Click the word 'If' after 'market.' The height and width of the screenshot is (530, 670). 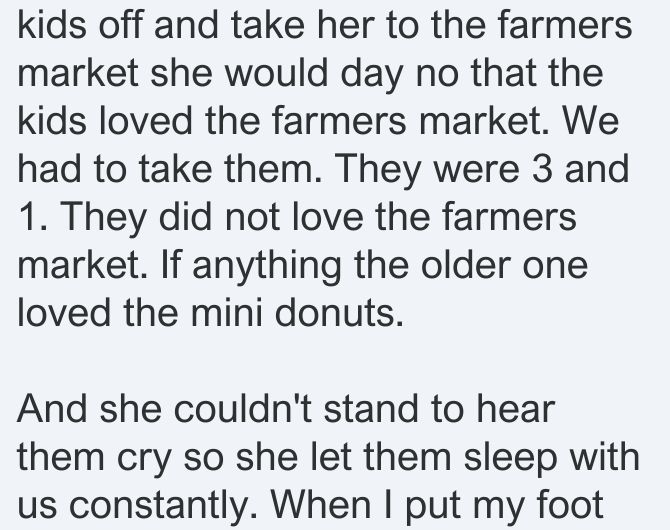[x=170, y=265]
